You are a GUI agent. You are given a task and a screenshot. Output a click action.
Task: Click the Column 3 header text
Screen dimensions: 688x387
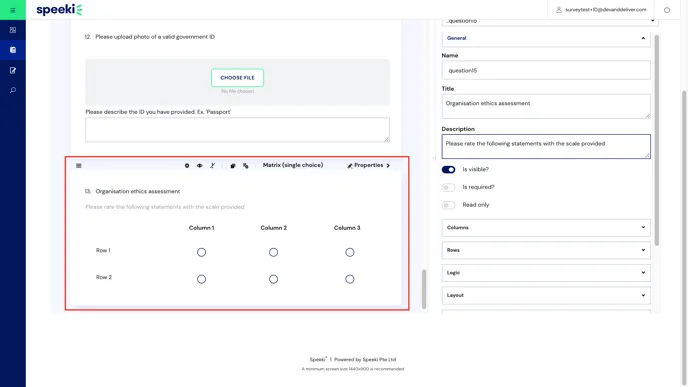pos(347,228)
